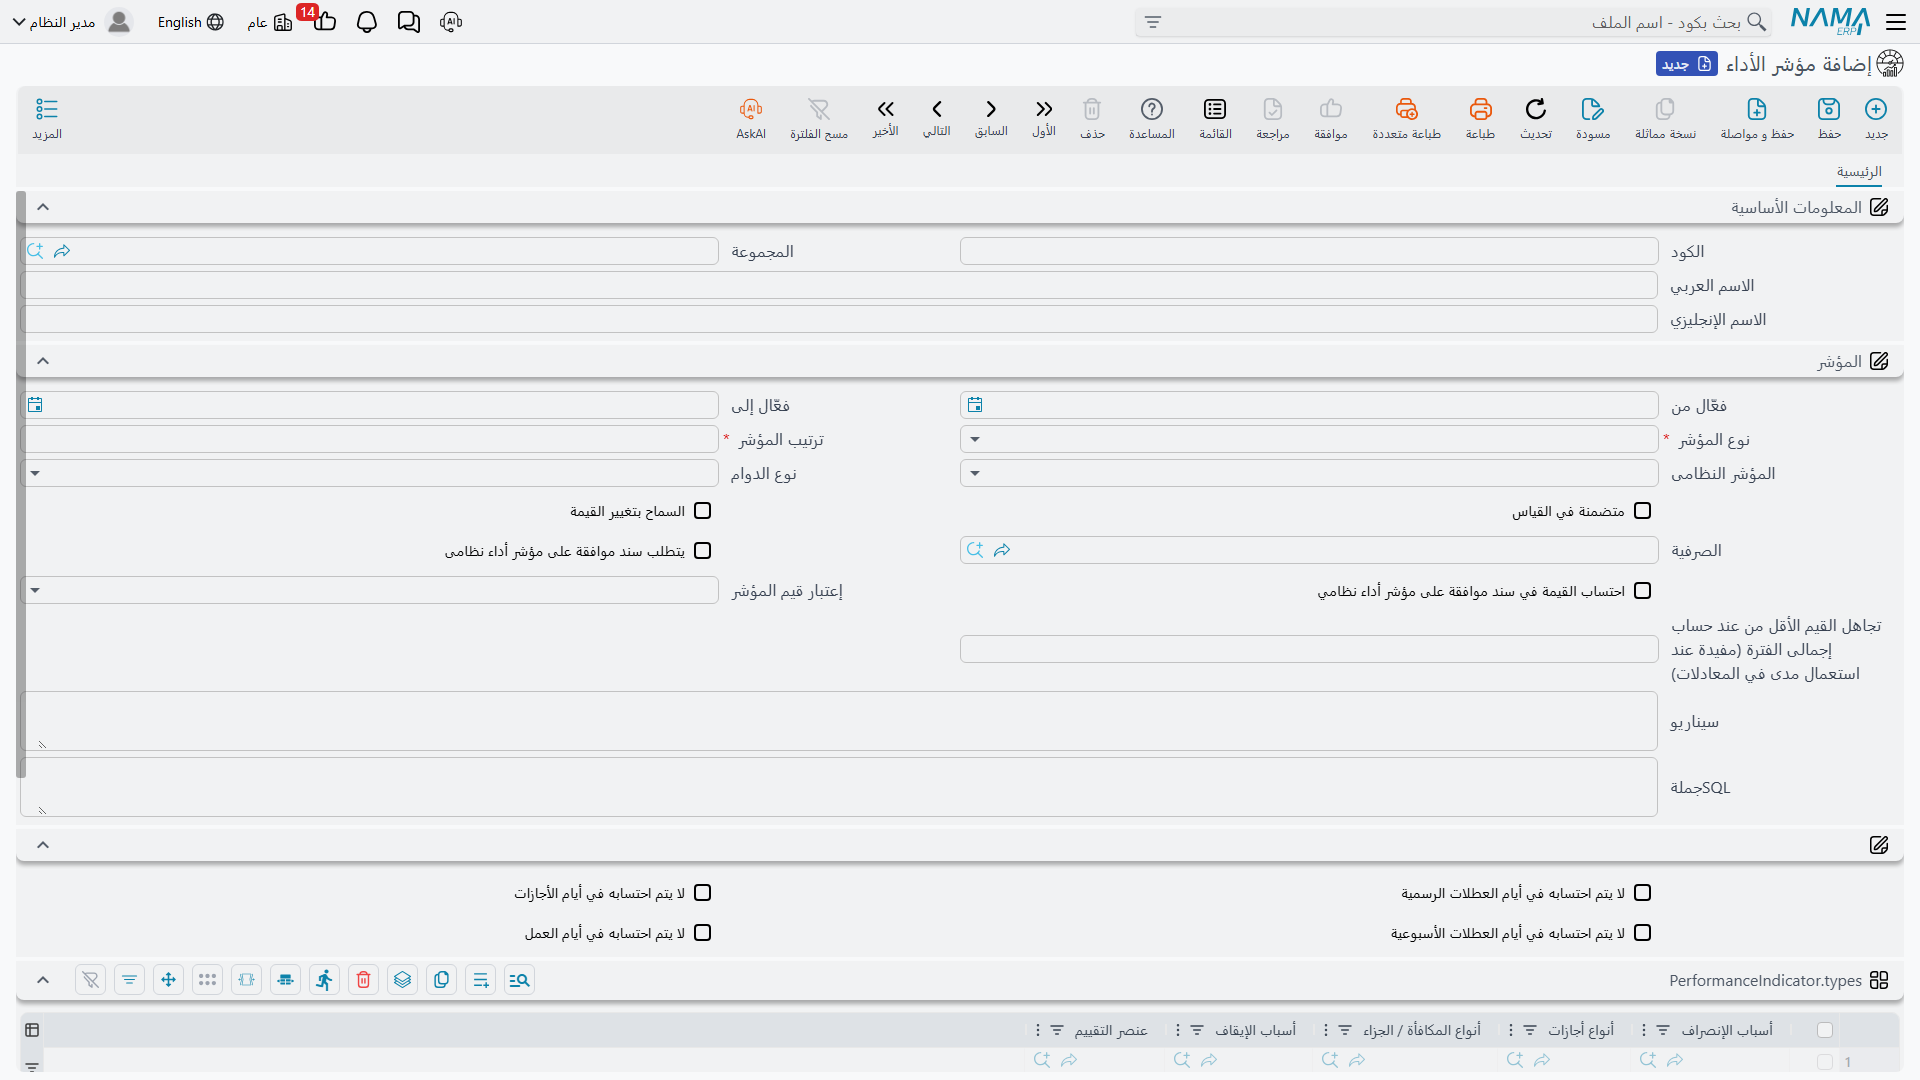Go to الأول first record
1920x1080 pixels.
[x=1044, y=109]
